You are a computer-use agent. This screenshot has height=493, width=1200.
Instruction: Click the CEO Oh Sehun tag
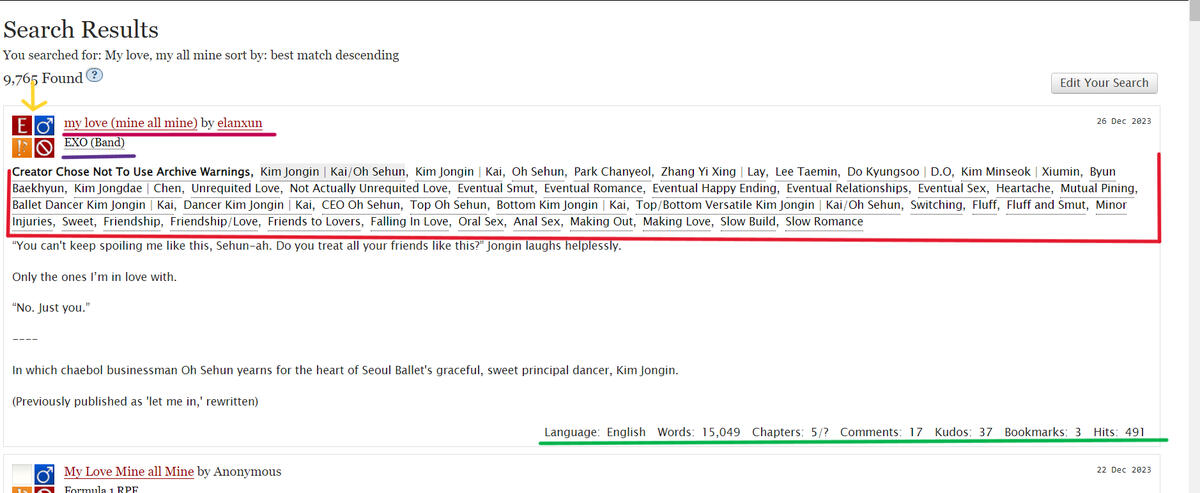tap(360, 205)
